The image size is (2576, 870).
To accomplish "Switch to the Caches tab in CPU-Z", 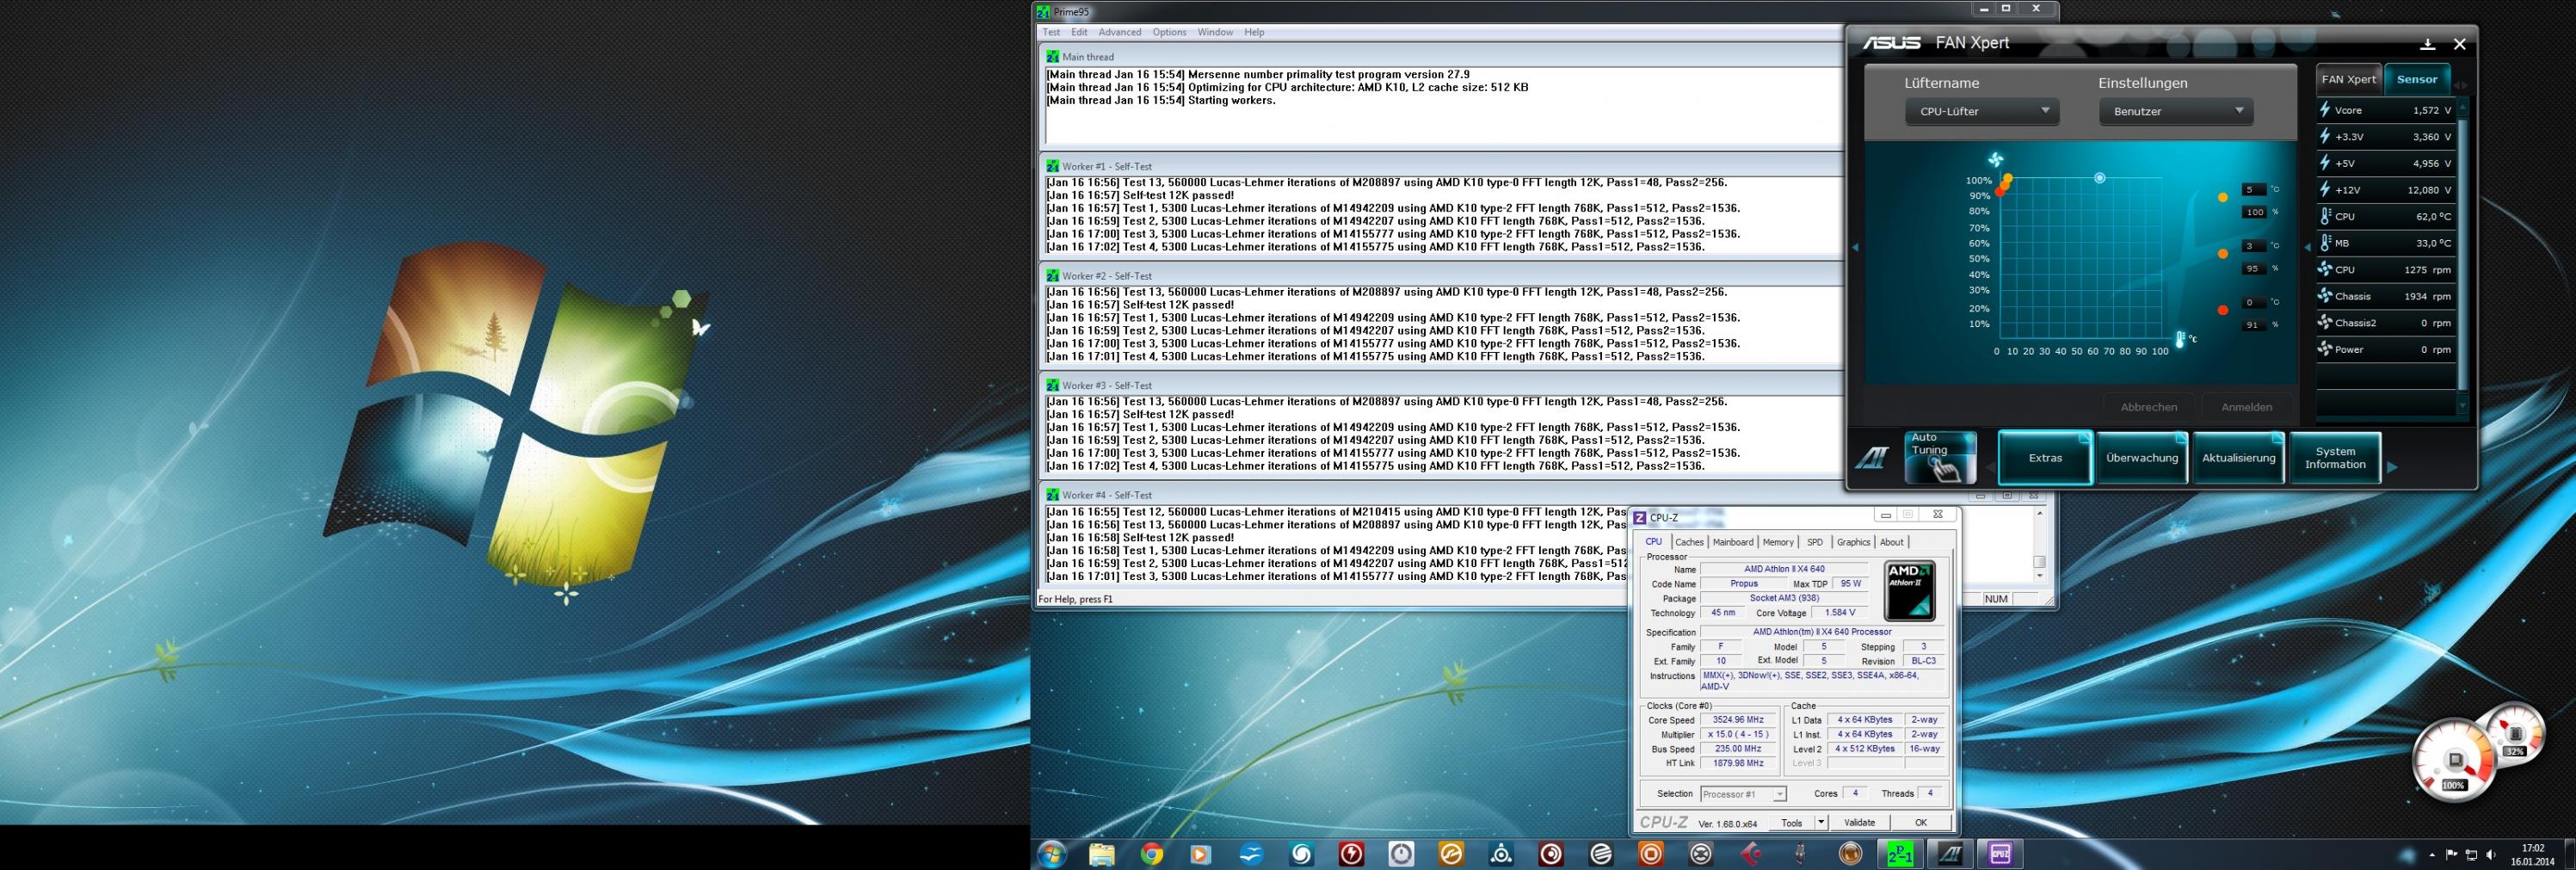I will [x=1689, y=542].
